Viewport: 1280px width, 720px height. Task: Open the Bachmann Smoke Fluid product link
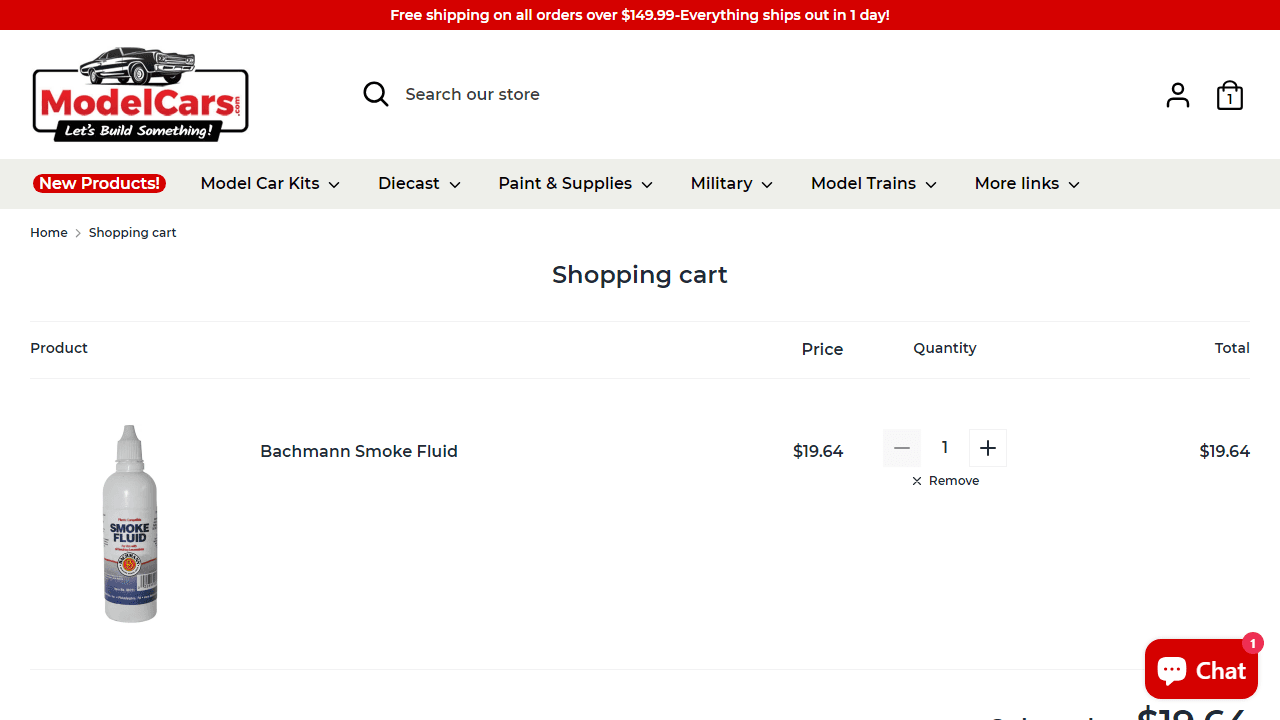359,452
